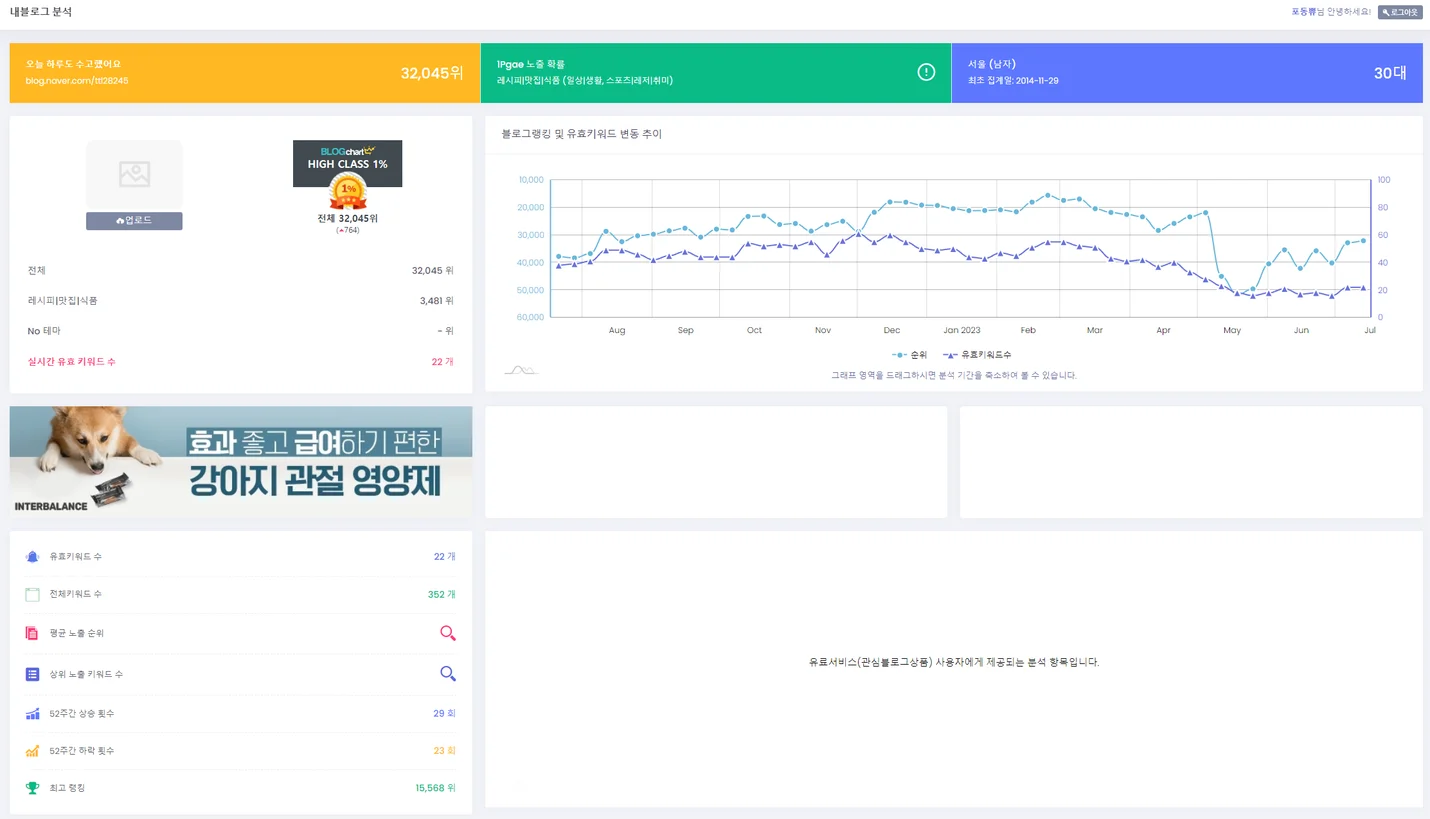1430x819 pixels.
Task: Click the 29 회 rise count value
Action: (x=444, y=714)
